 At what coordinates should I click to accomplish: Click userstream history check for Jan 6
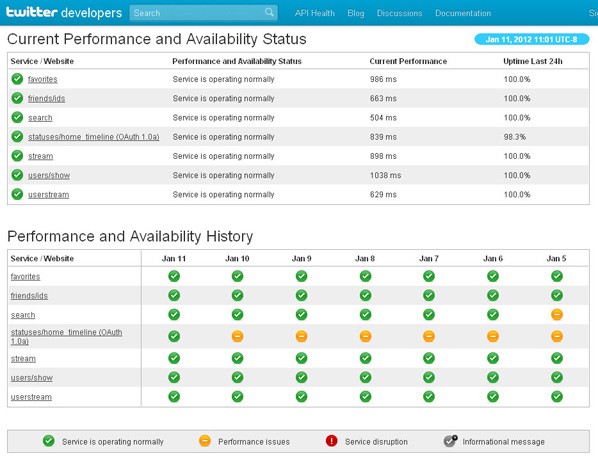click(x=493, y=397)
